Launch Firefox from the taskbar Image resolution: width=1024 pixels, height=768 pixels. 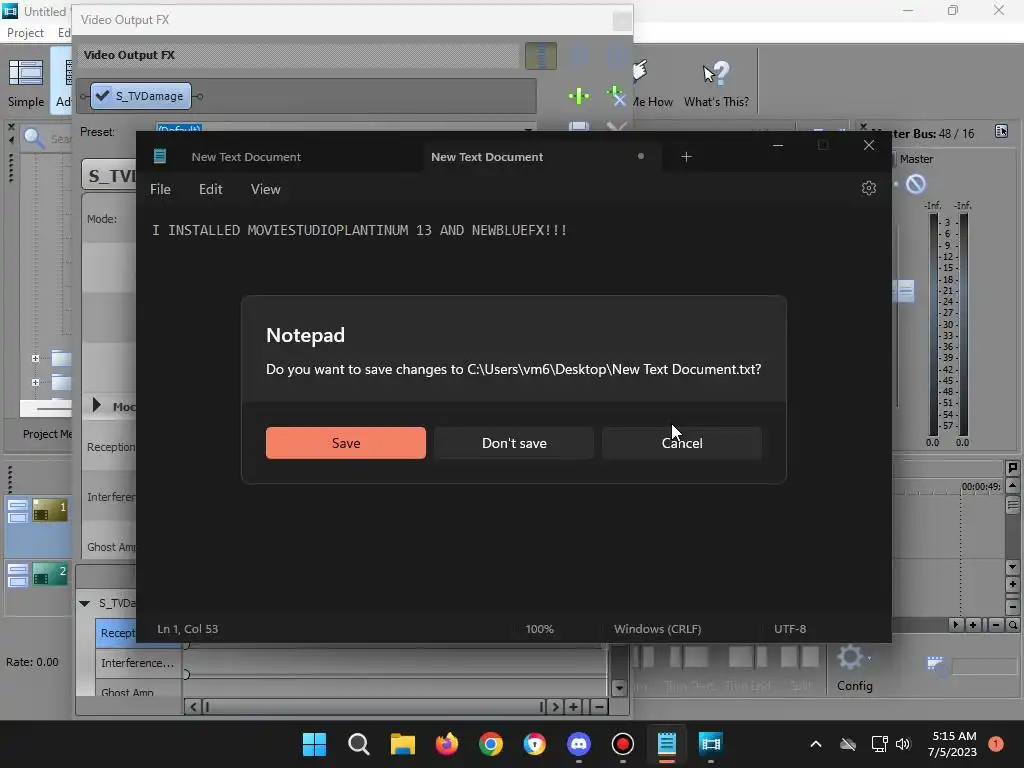tap(447, 744)
